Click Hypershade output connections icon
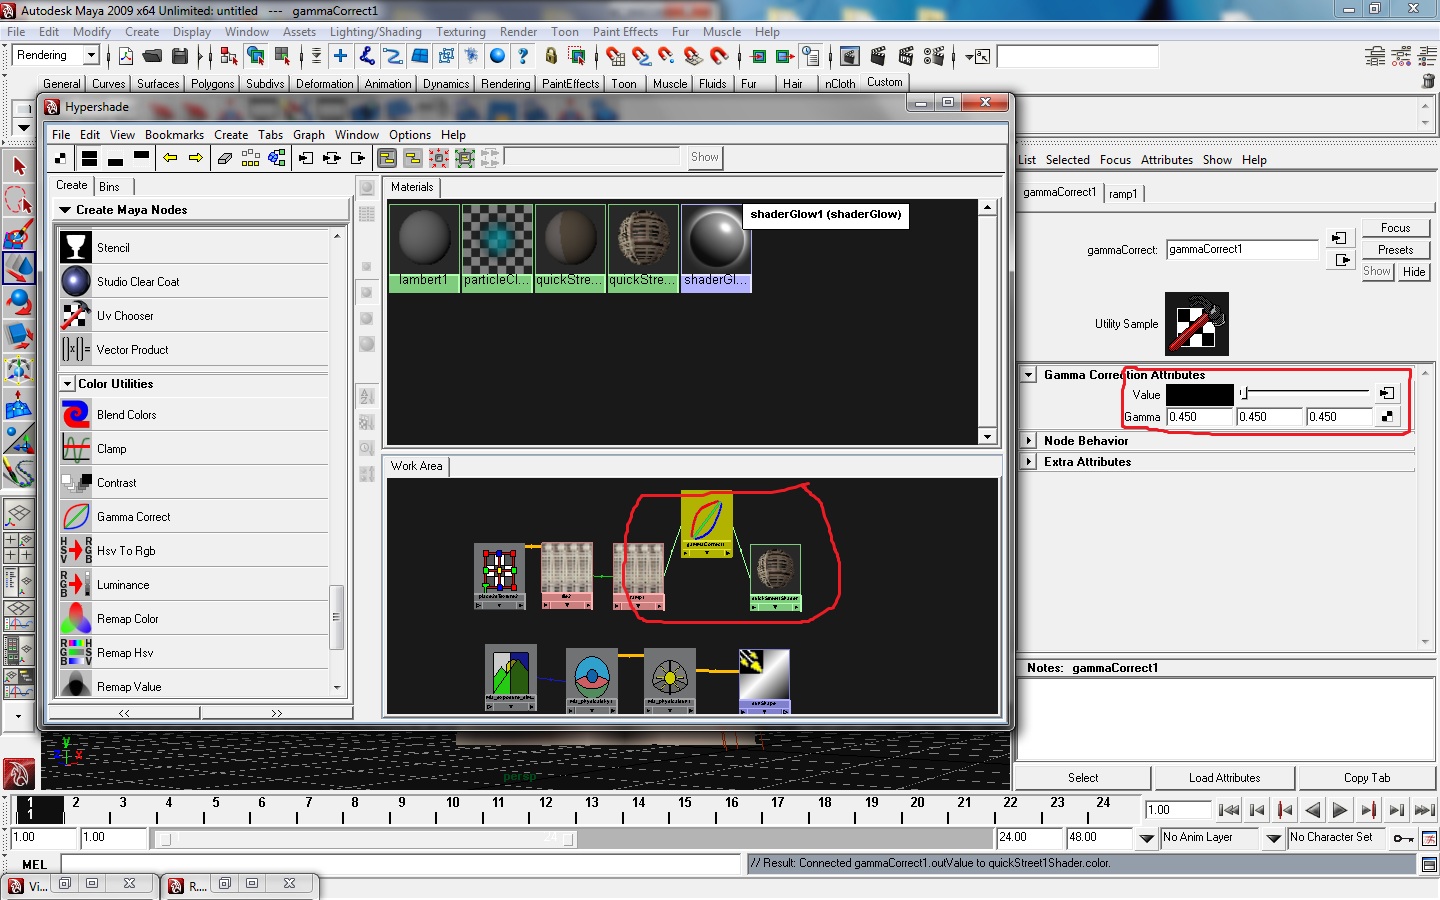Image resolution: width=1440 pixels, height=900 pixels. click(x=358, y=158)
